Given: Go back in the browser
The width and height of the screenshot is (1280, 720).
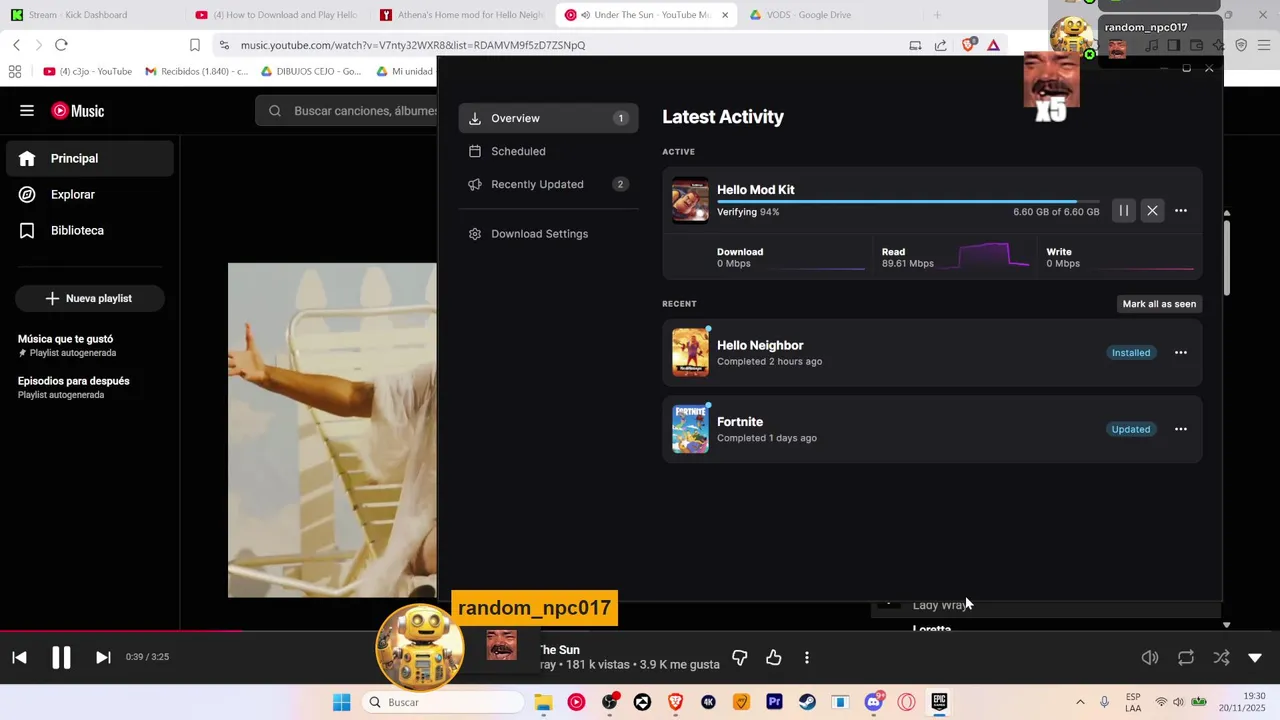Looking at the screenshot, I should click(x=16, y=45).
